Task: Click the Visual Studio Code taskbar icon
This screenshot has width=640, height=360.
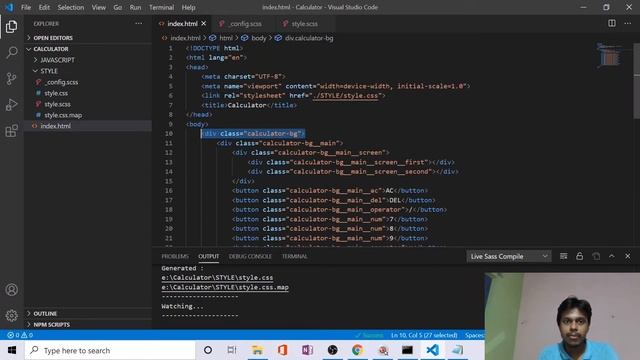Action: pyautogui.click(x=433, y=350)
